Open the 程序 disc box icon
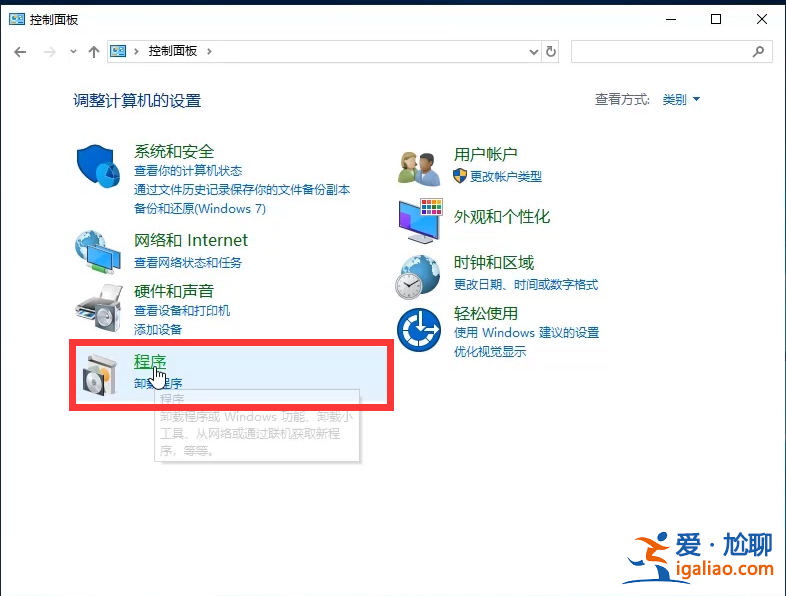 pyautogui.click(x=100, y=374)
